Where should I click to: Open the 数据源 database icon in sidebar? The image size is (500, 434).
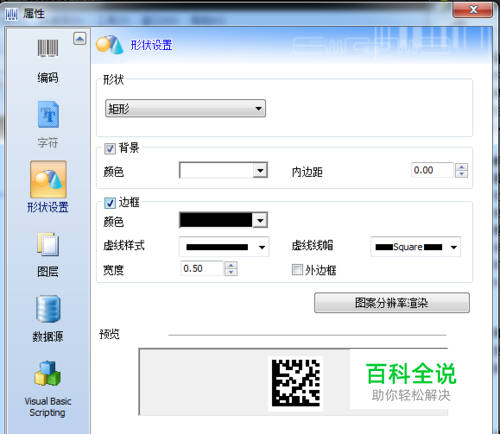pyautogui.click(x=48, y=309)
